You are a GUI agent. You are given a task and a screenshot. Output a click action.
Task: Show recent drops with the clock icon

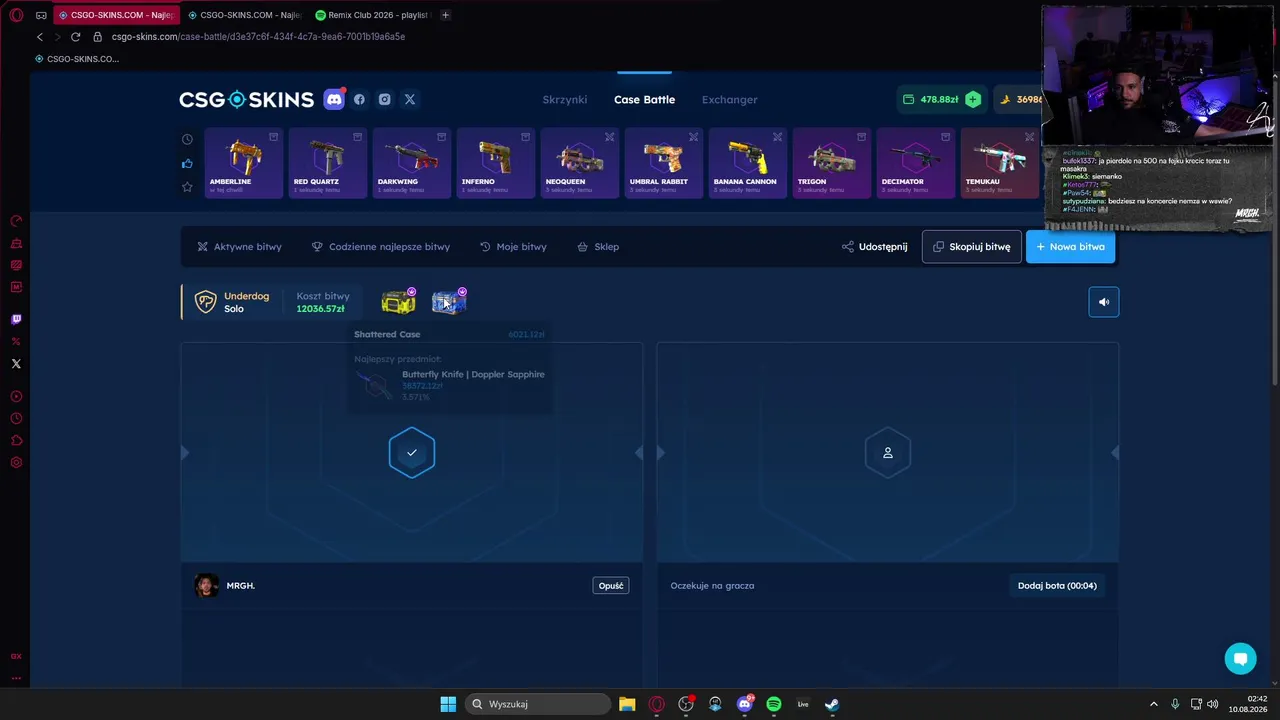pyautogui.click(x=187, y=140)
